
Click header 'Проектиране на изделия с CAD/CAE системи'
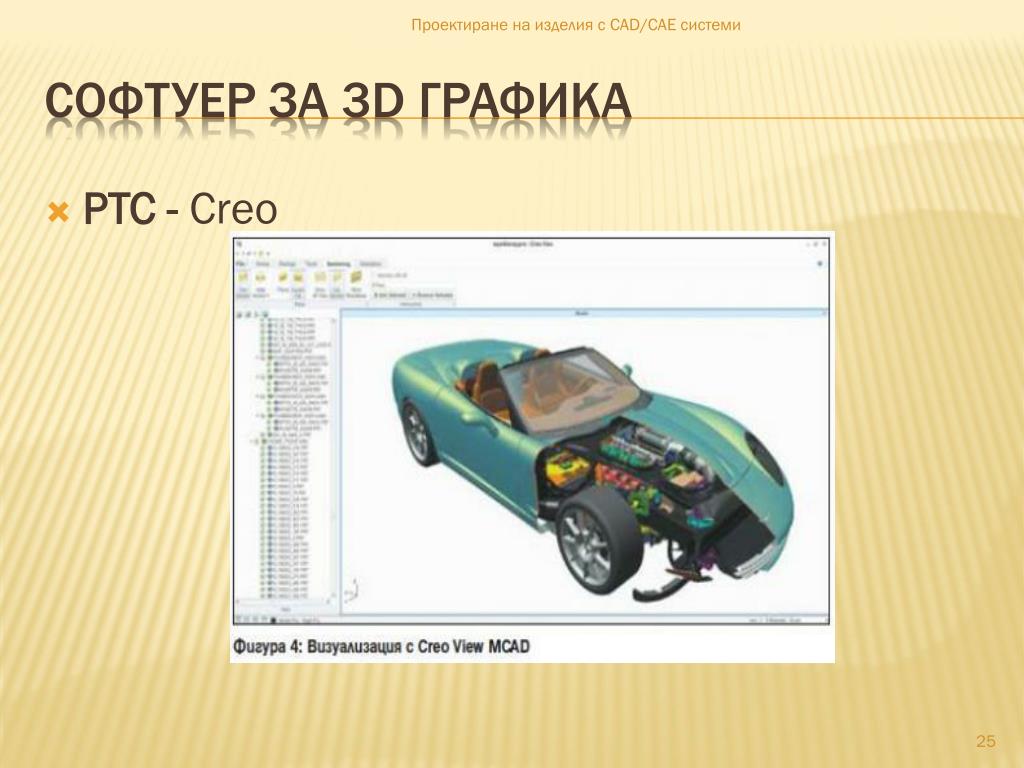coord(576,25)
